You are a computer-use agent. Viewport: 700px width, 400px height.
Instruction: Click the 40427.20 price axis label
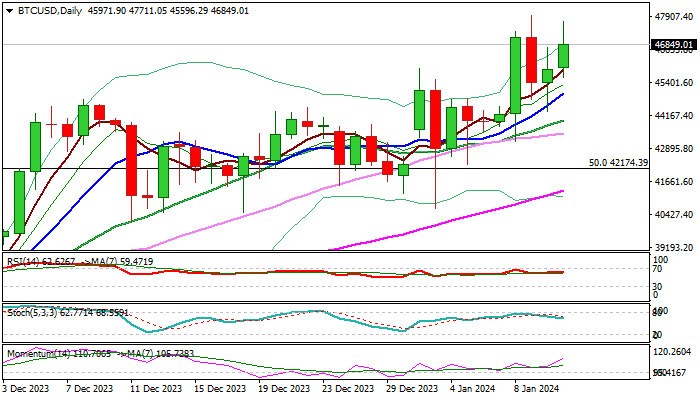click(672, 215)
